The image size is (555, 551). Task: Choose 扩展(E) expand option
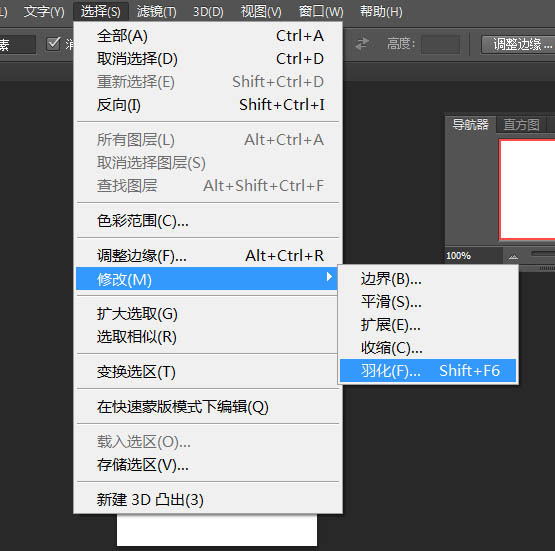tap(428, 325)
